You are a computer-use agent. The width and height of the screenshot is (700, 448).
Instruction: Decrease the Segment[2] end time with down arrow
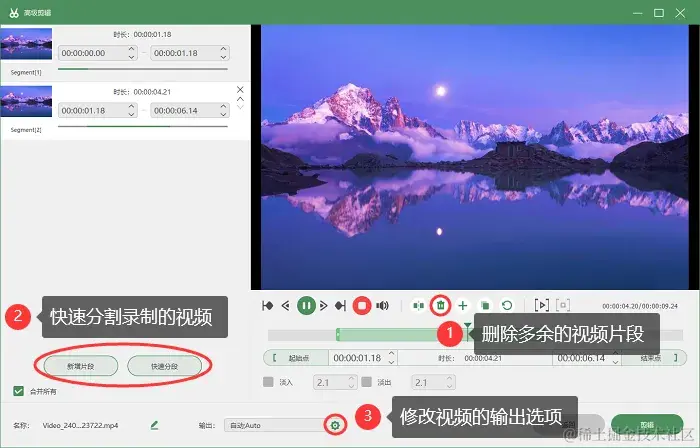click(x=223, y=114)
